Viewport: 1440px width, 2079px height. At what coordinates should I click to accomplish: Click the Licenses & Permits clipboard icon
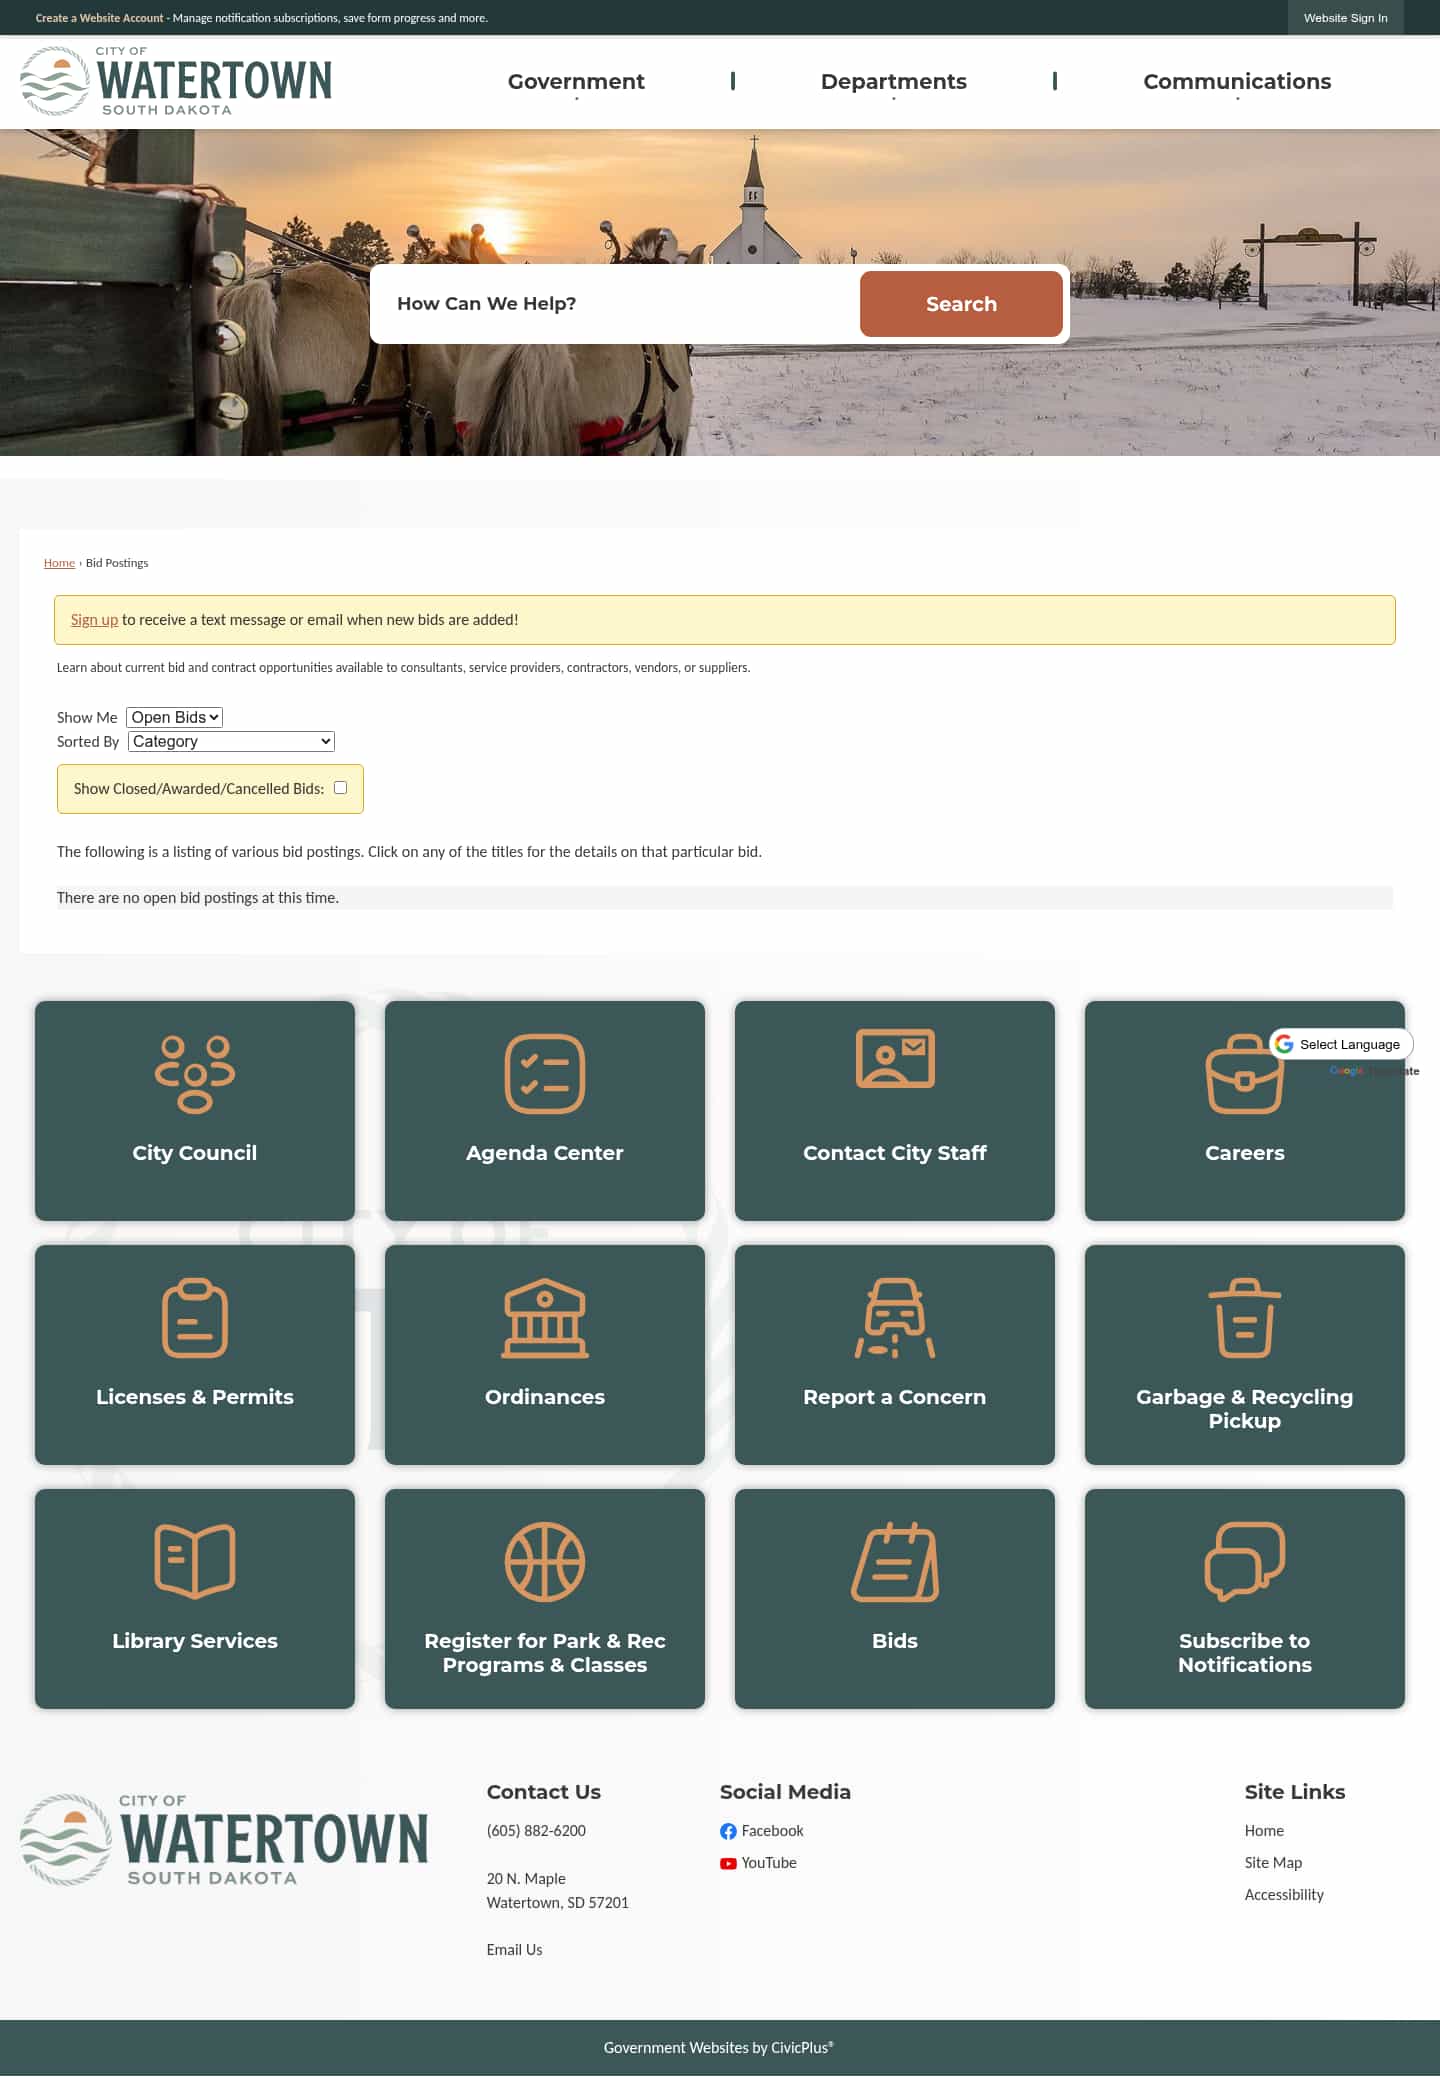195,1318
